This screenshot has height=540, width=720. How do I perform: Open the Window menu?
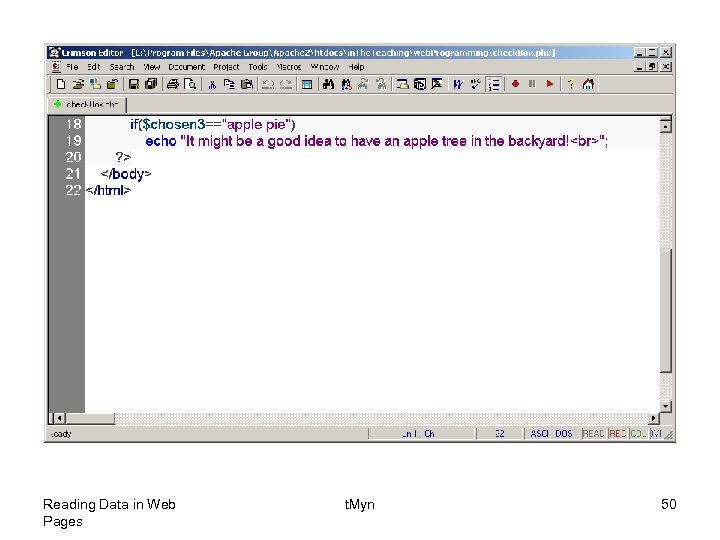point(325,67)
